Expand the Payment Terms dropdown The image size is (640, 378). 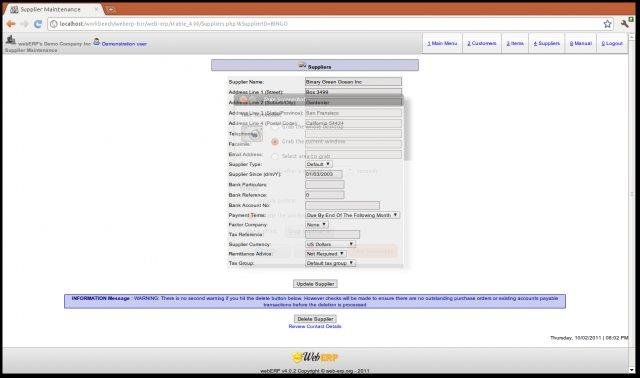352,215
